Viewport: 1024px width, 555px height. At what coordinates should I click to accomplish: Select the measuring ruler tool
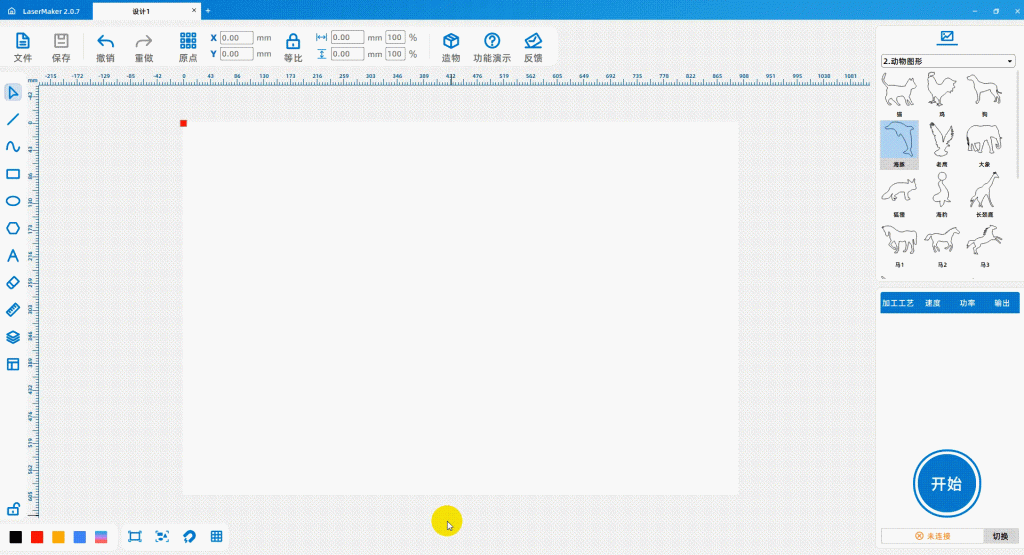13,310
